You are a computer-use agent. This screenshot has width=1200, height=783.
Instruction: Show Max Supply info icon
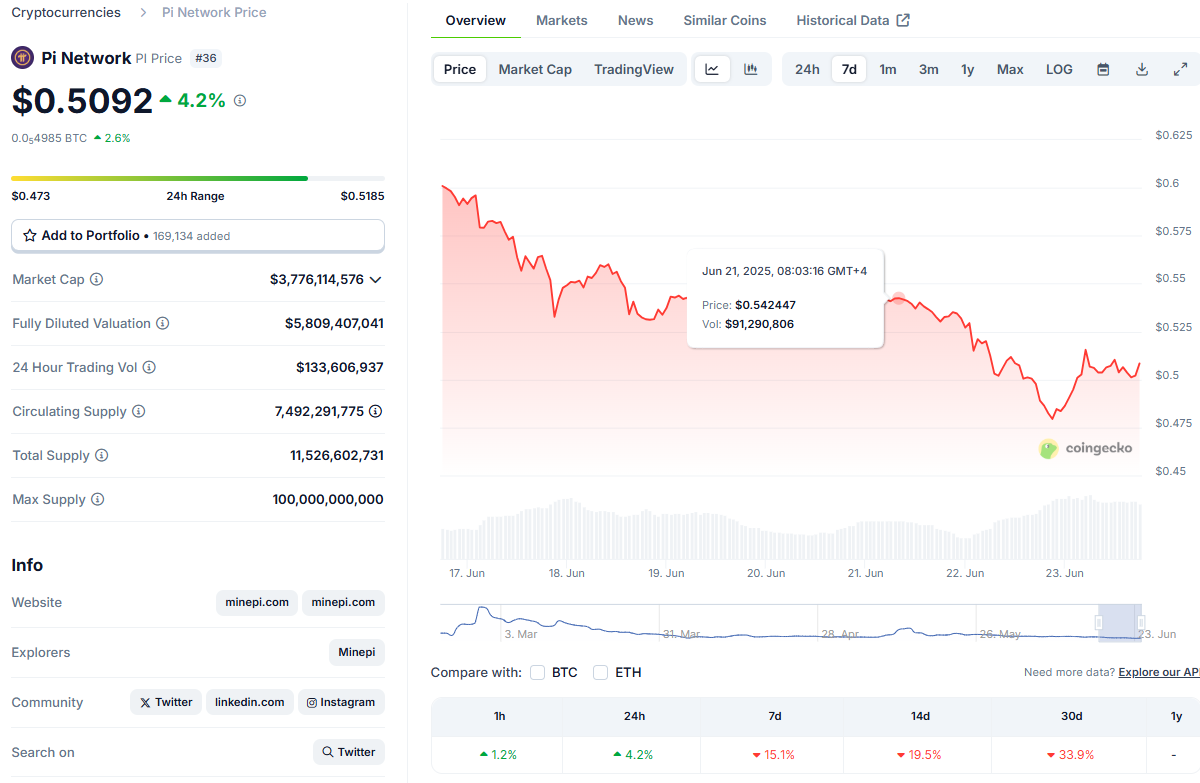(x=98, y=499)
